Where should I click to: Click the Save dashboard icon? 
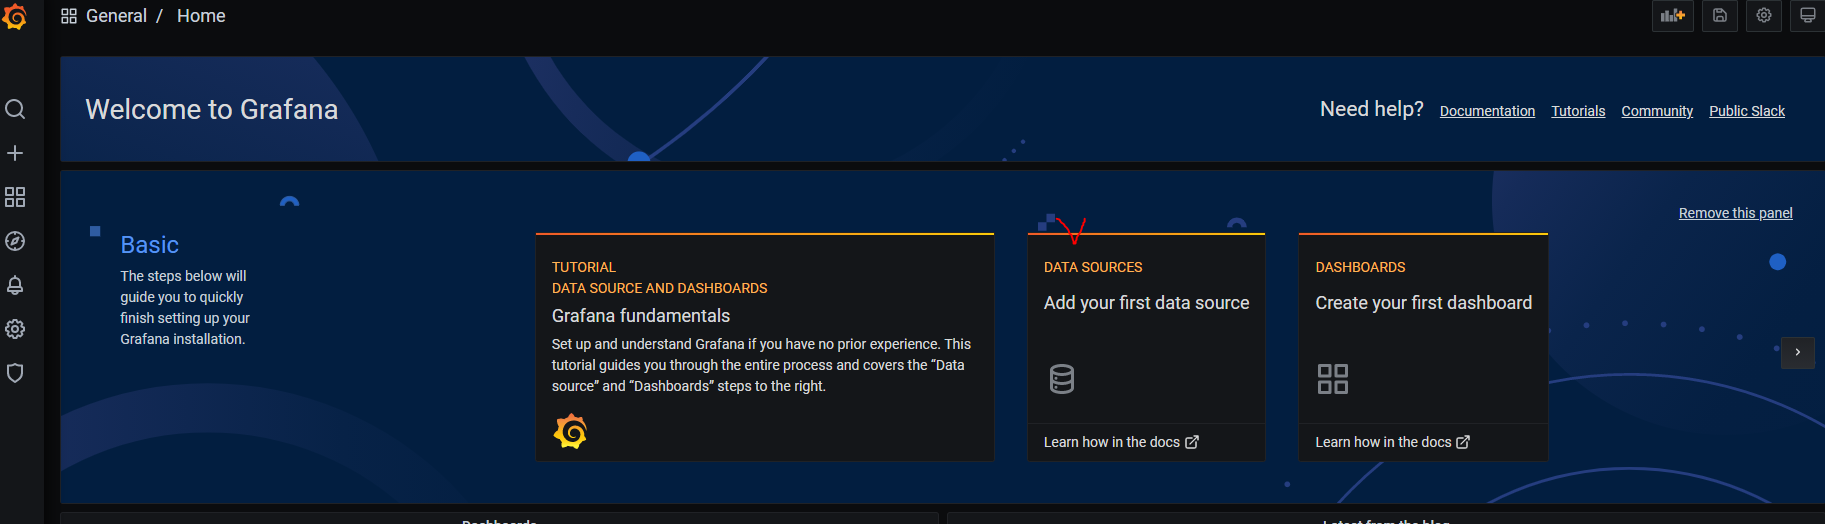1720,15
